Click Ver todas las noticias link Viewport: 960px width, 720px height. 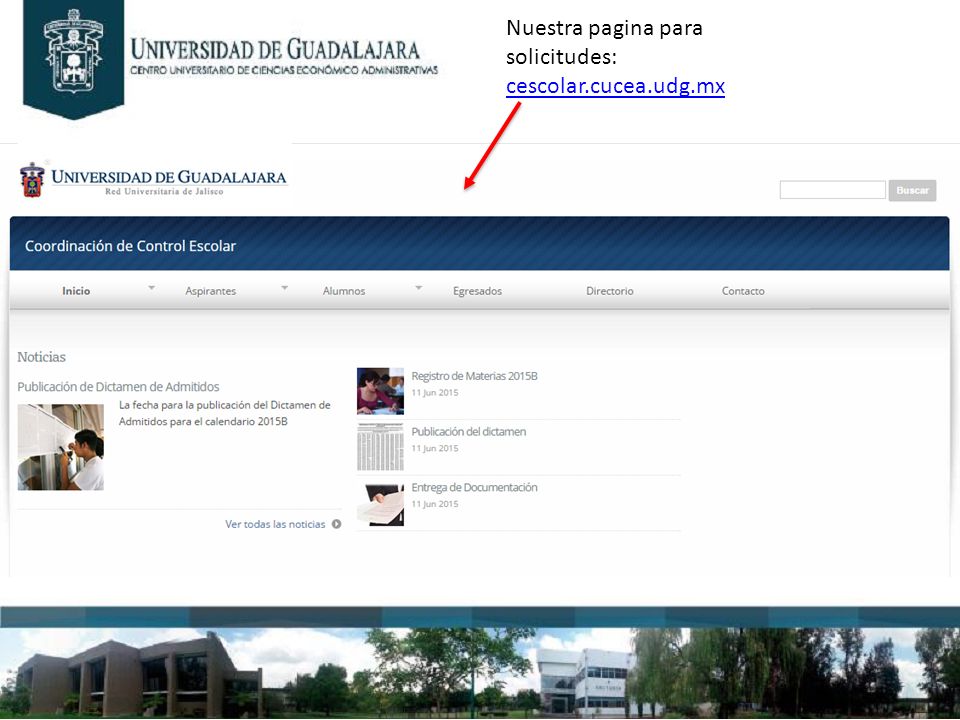[275, 524]
